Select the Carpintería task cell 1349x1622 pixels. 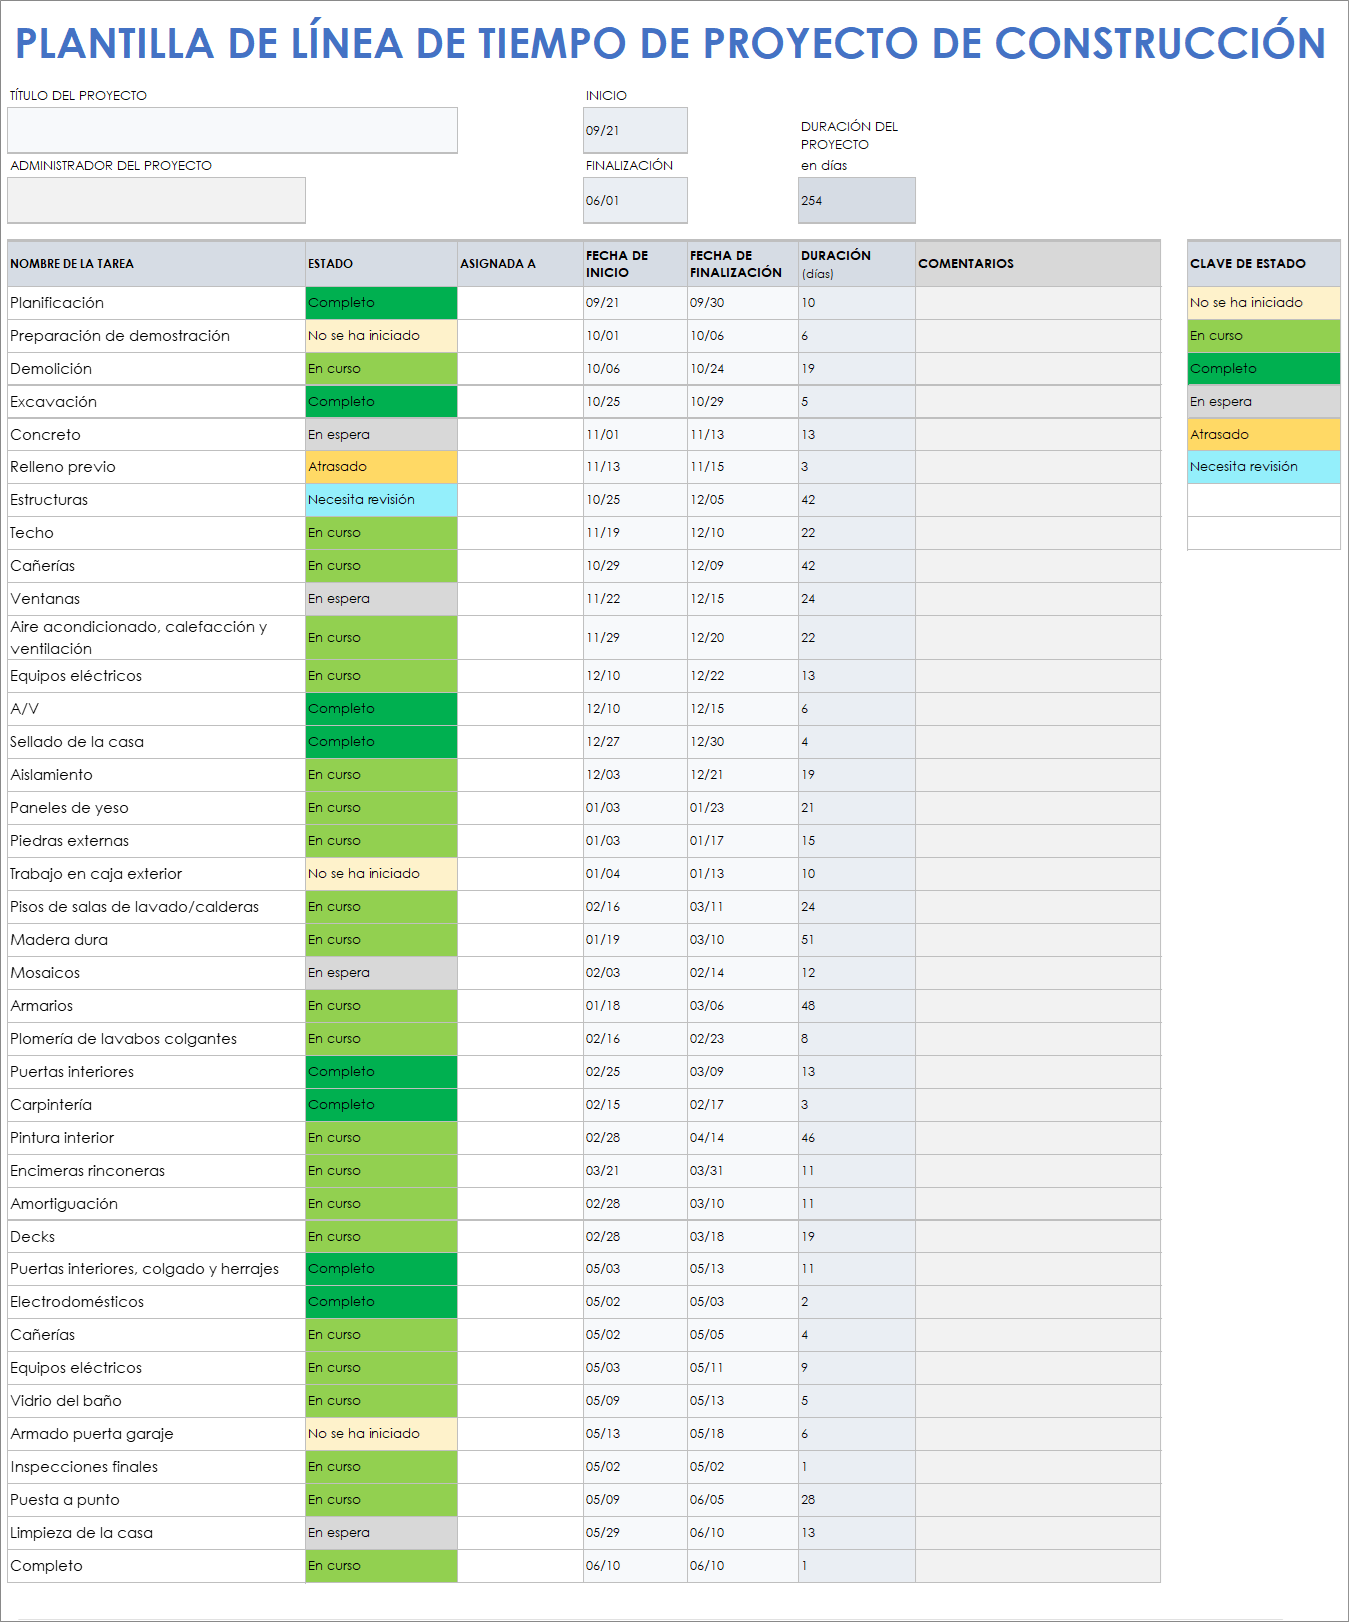[156, 1105]
